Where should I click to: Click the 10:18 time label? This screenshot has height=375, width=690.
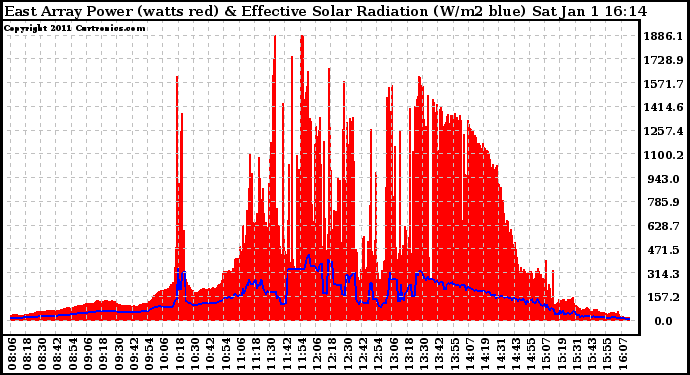click(180, 354)
